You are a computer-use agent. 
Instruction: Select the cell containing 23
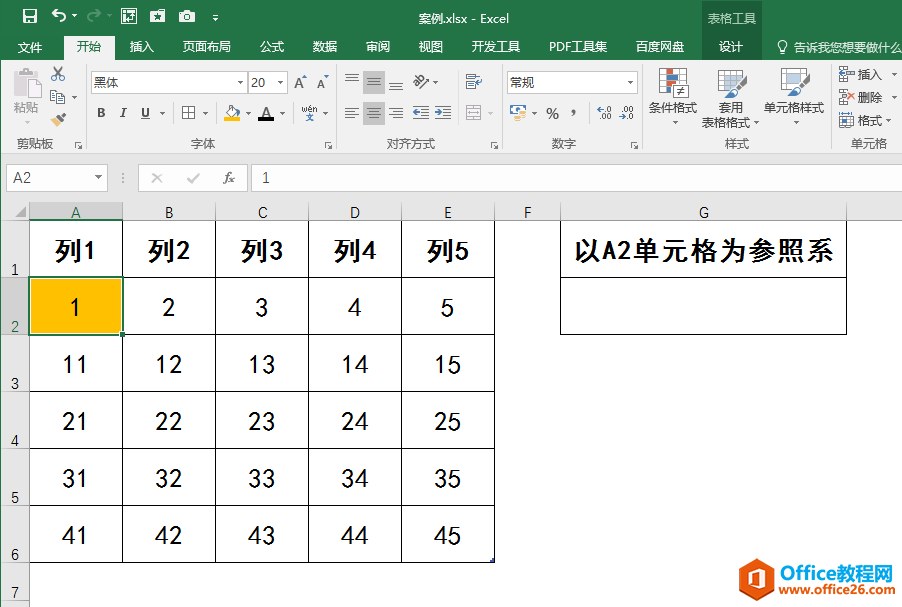(262, 421)
